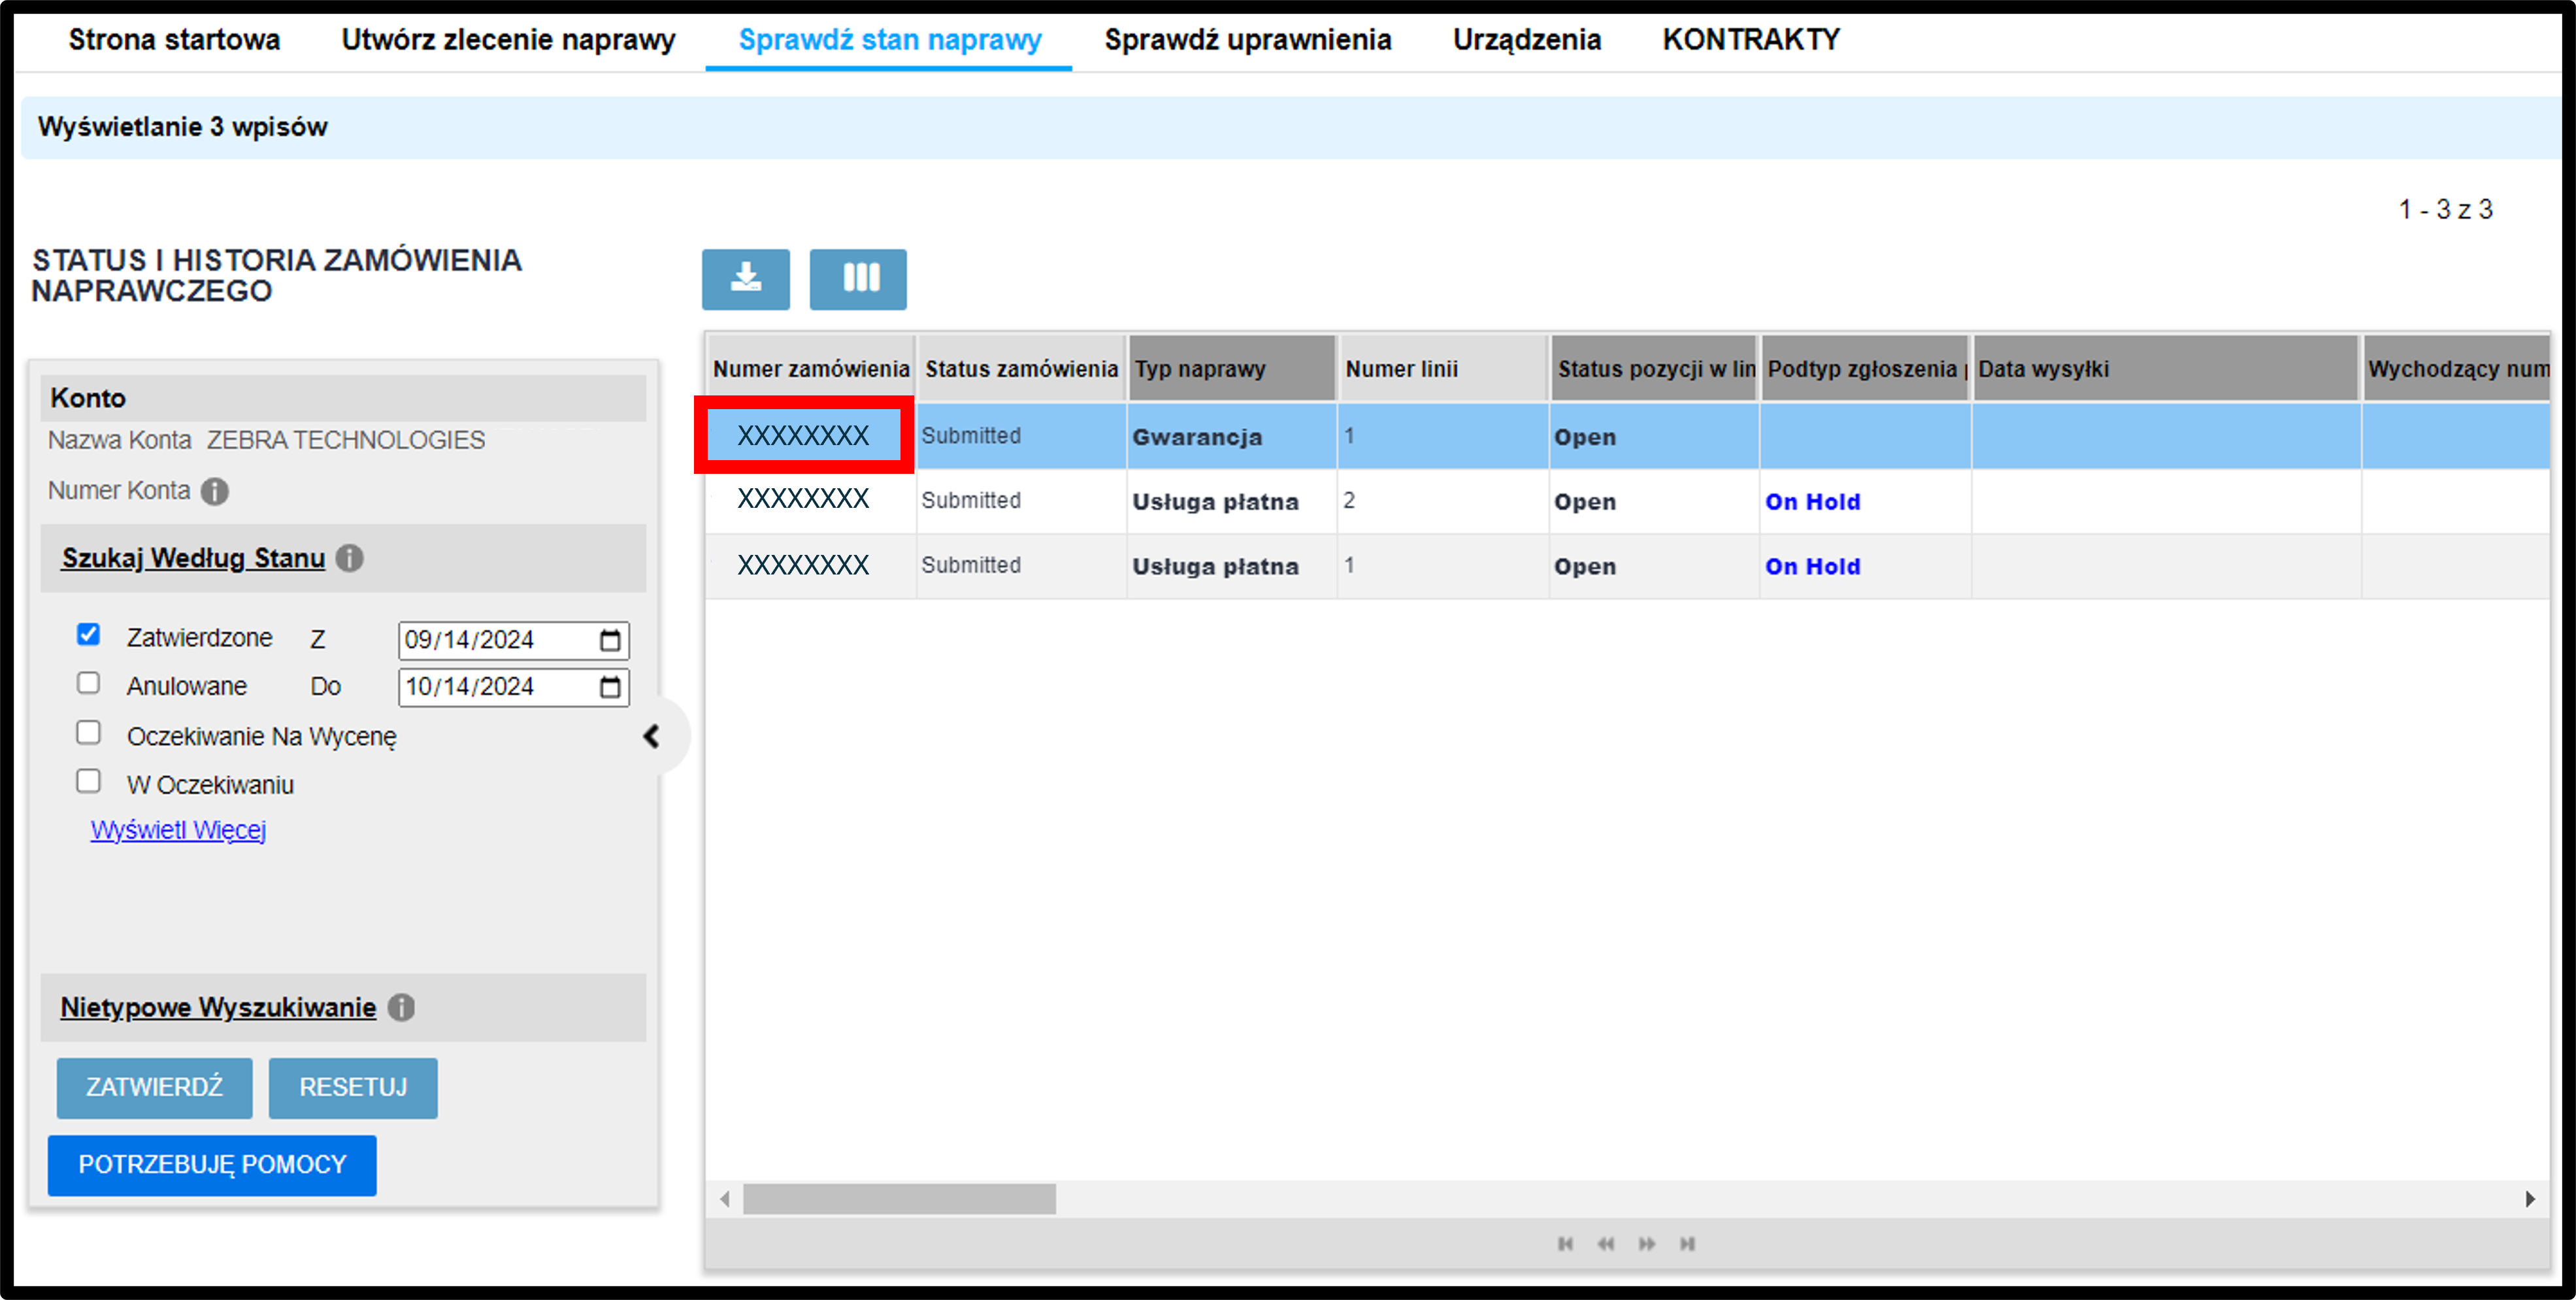Click the ZATWIERDŹ button
Viewport: 2576px width, 1300px height.
[154, 1087]
